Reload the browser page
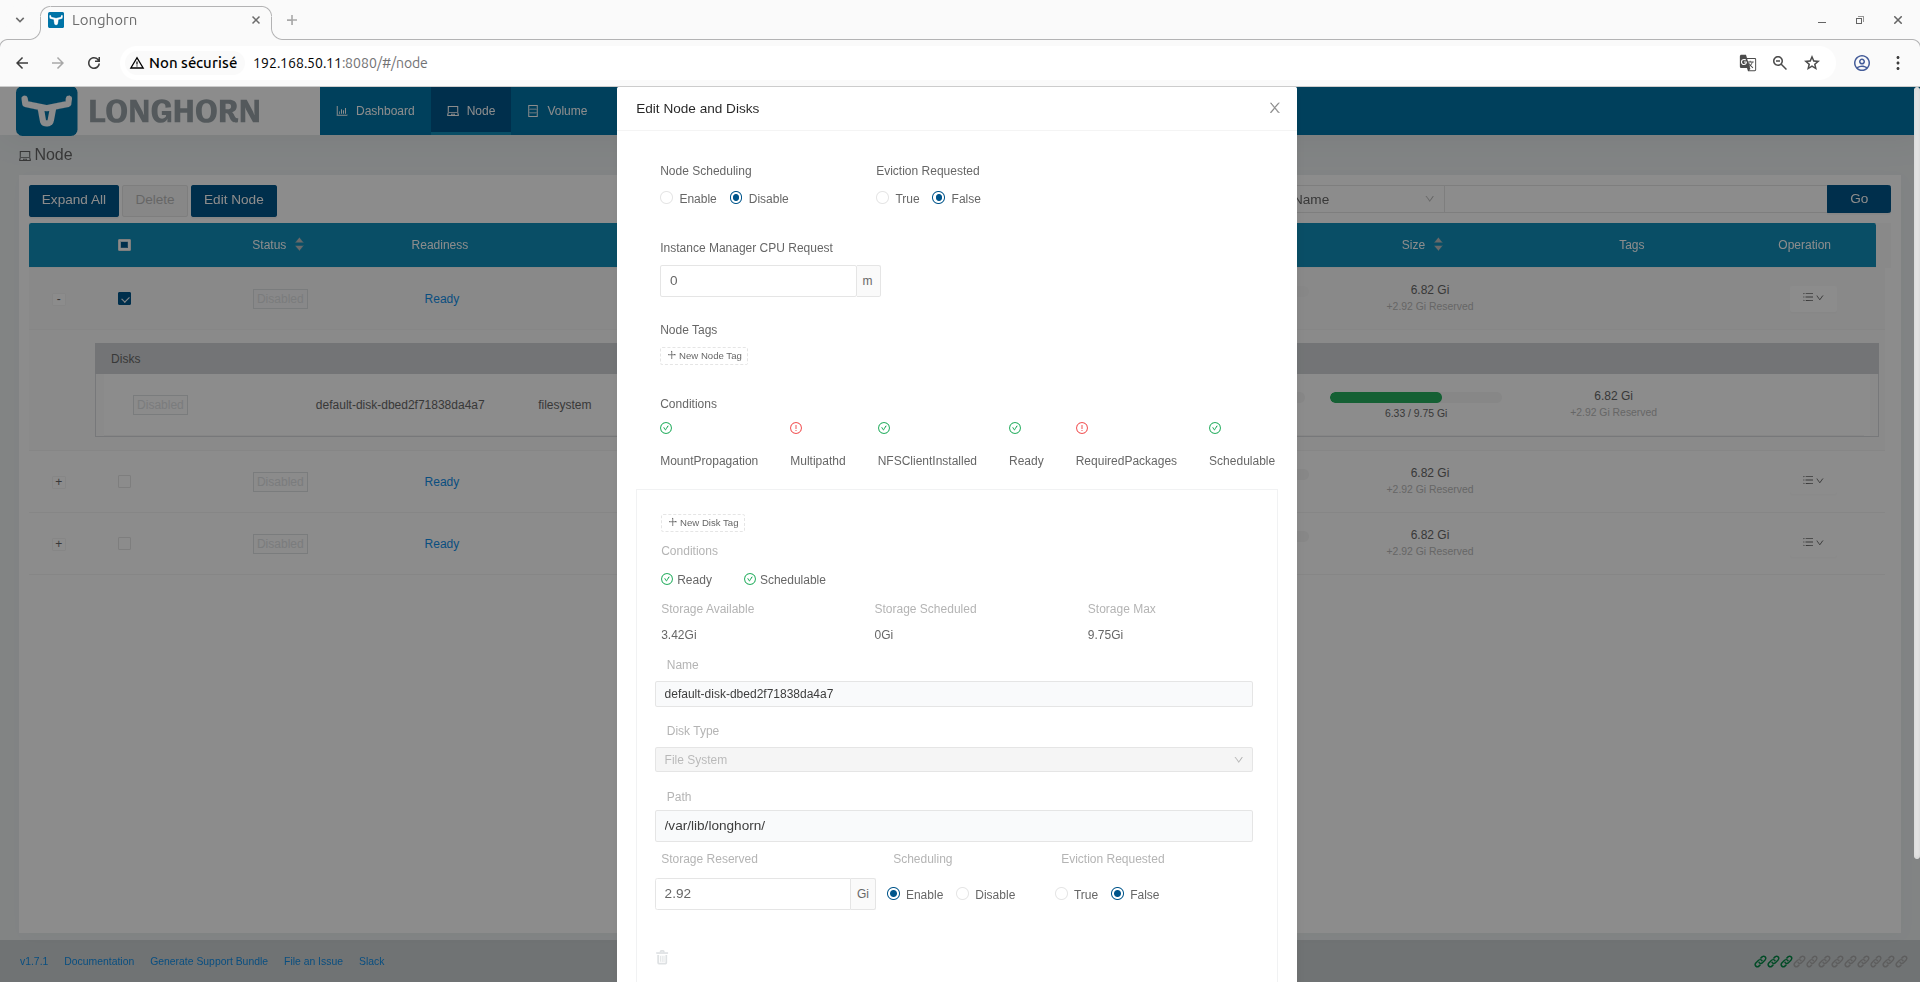This screenshot has width=1920, height=982. [x=94, y=63]
